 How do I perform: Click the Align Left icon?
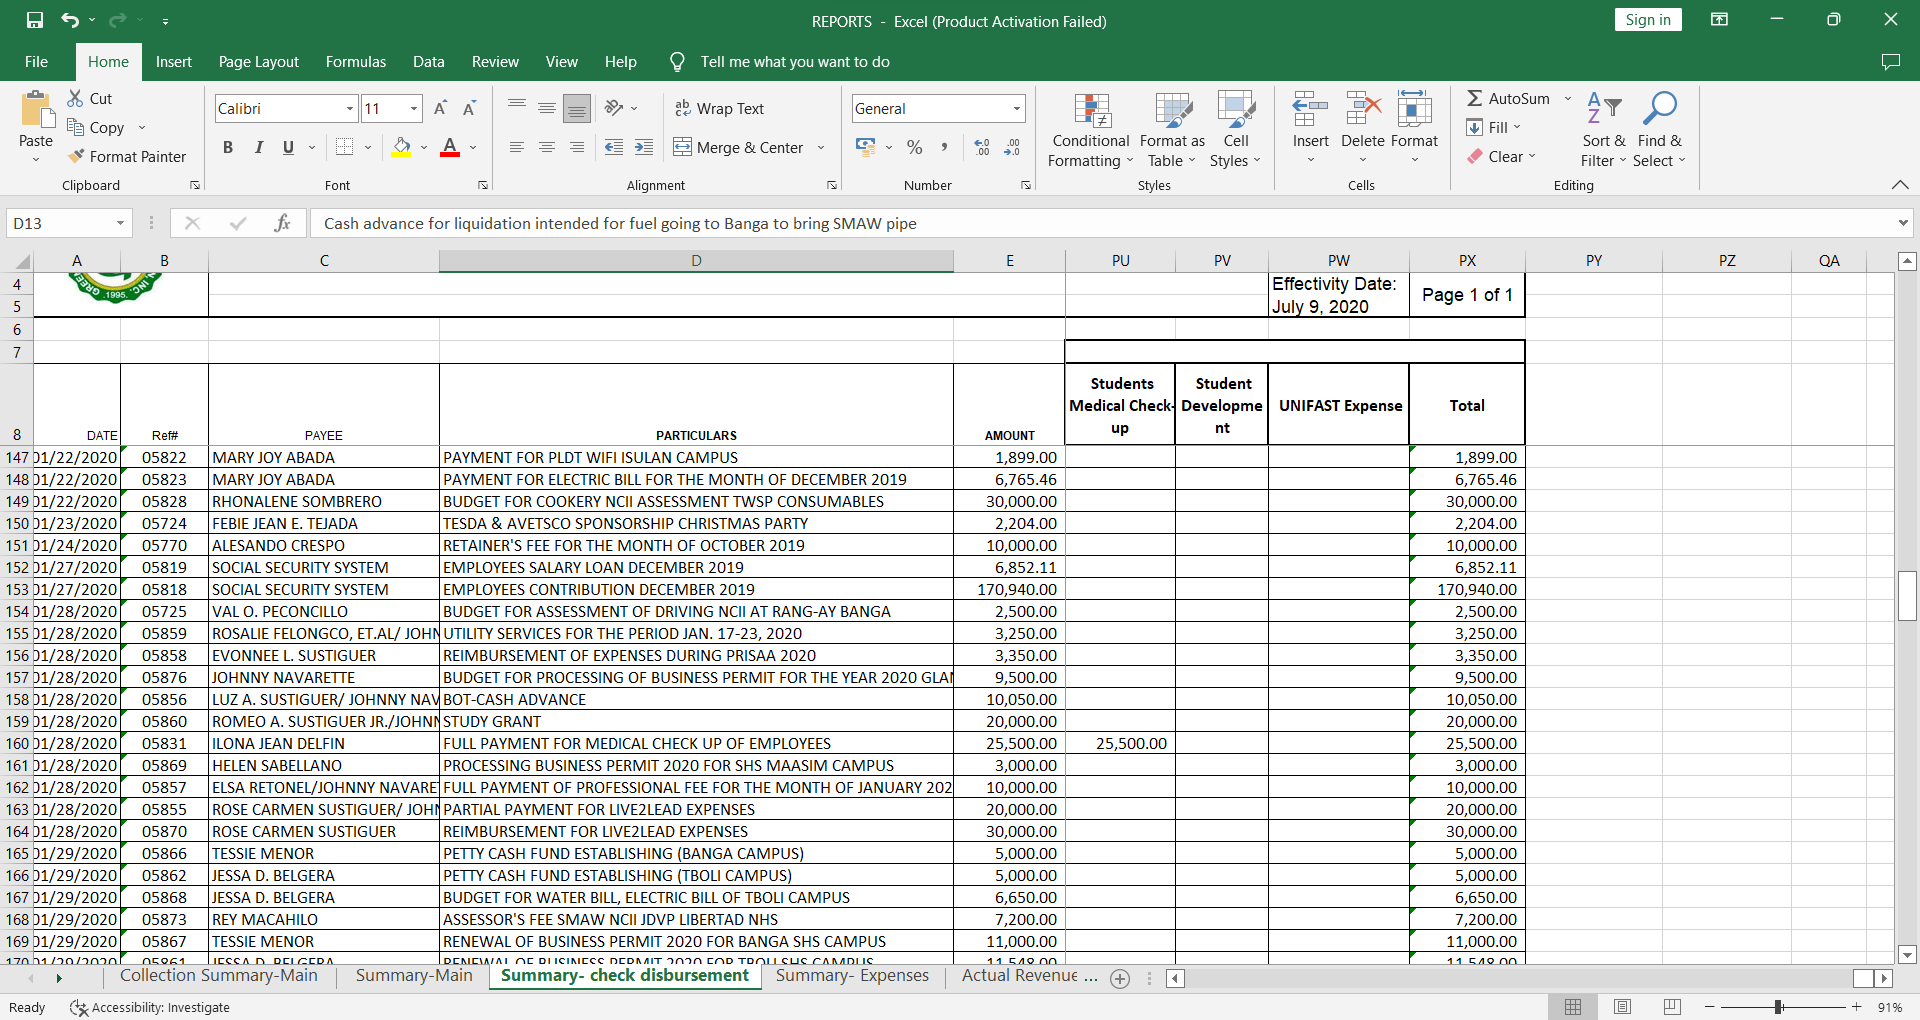(x=517, y=147)
